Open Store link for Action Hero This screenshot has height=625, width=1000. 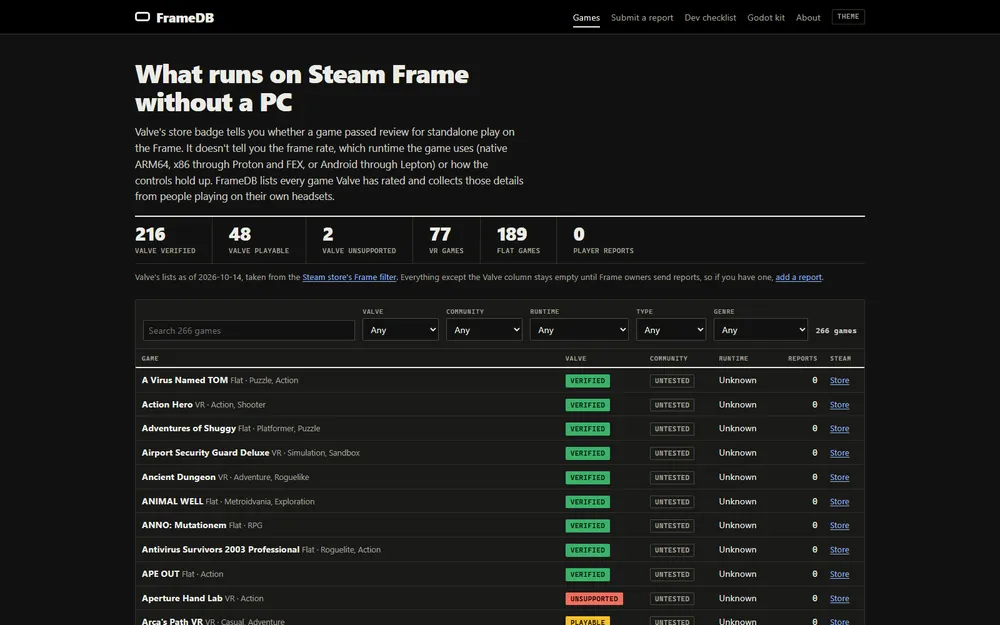click(839, 404)
